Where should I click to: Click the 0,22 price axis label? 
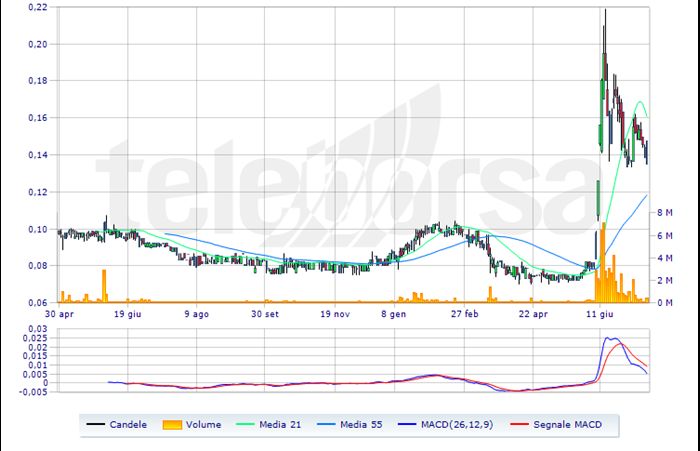[38, 7]
